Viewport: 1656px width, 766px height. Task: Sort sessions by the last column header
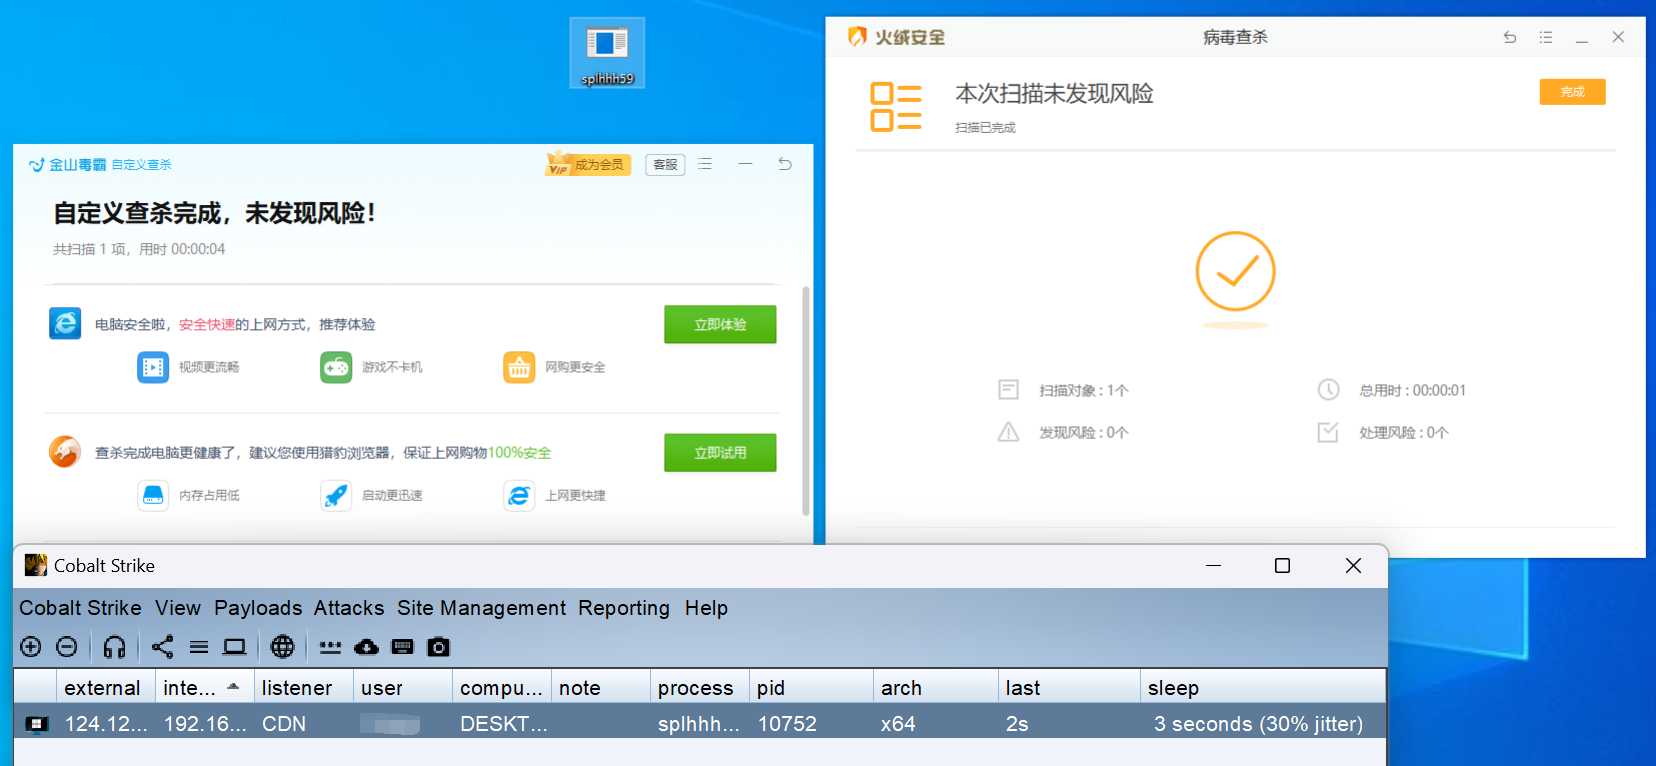pos(1069,688)
